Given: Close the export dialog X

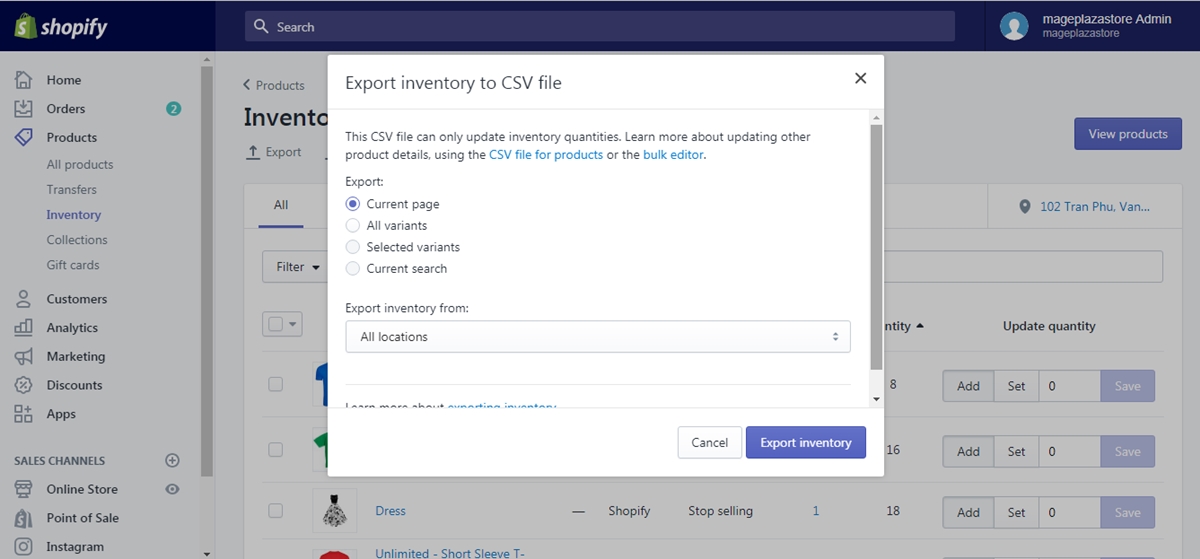Looking at the screenshot, I should coord(860,78).
